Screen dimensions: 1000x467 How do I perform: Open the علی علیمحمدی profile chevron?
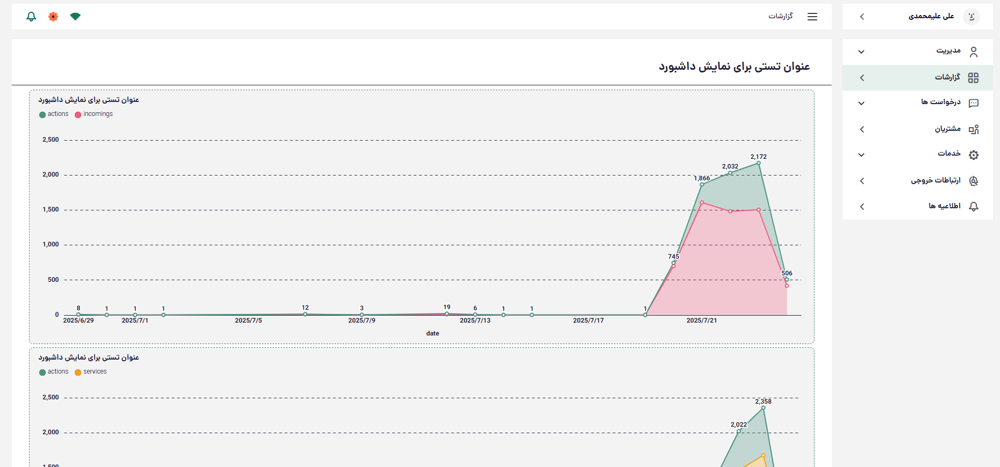(862, 17)
